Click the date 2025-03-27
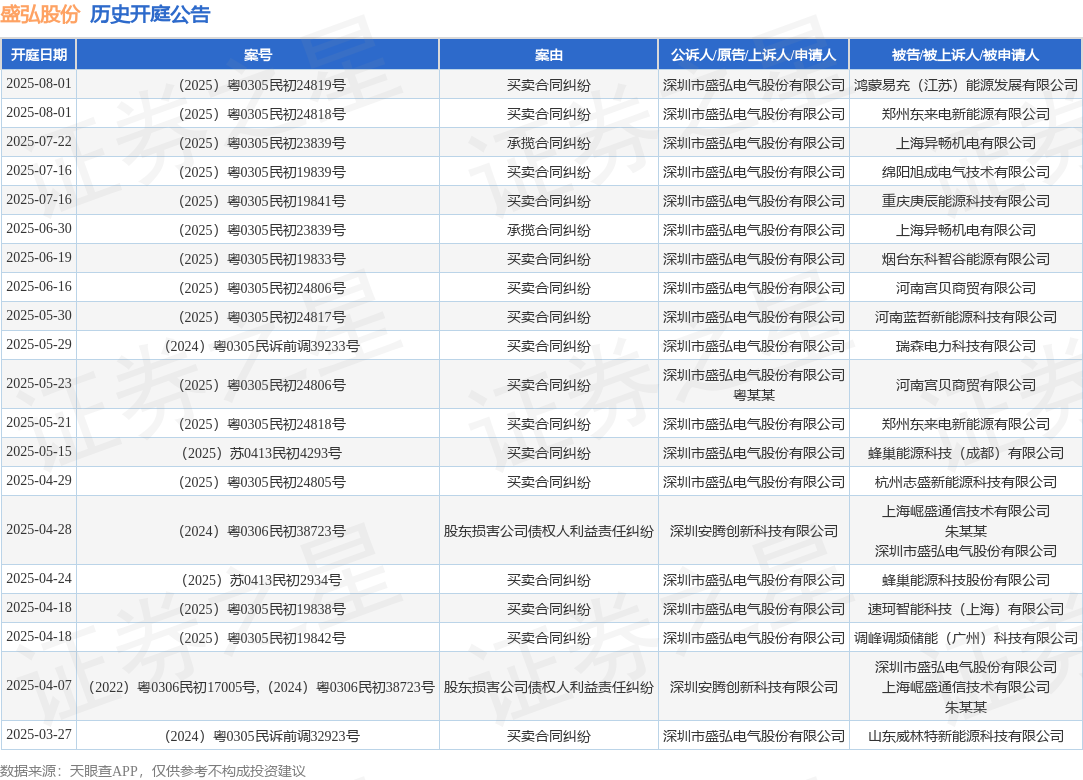This screenshot has width=1083, height=780. tap(39, 735)
